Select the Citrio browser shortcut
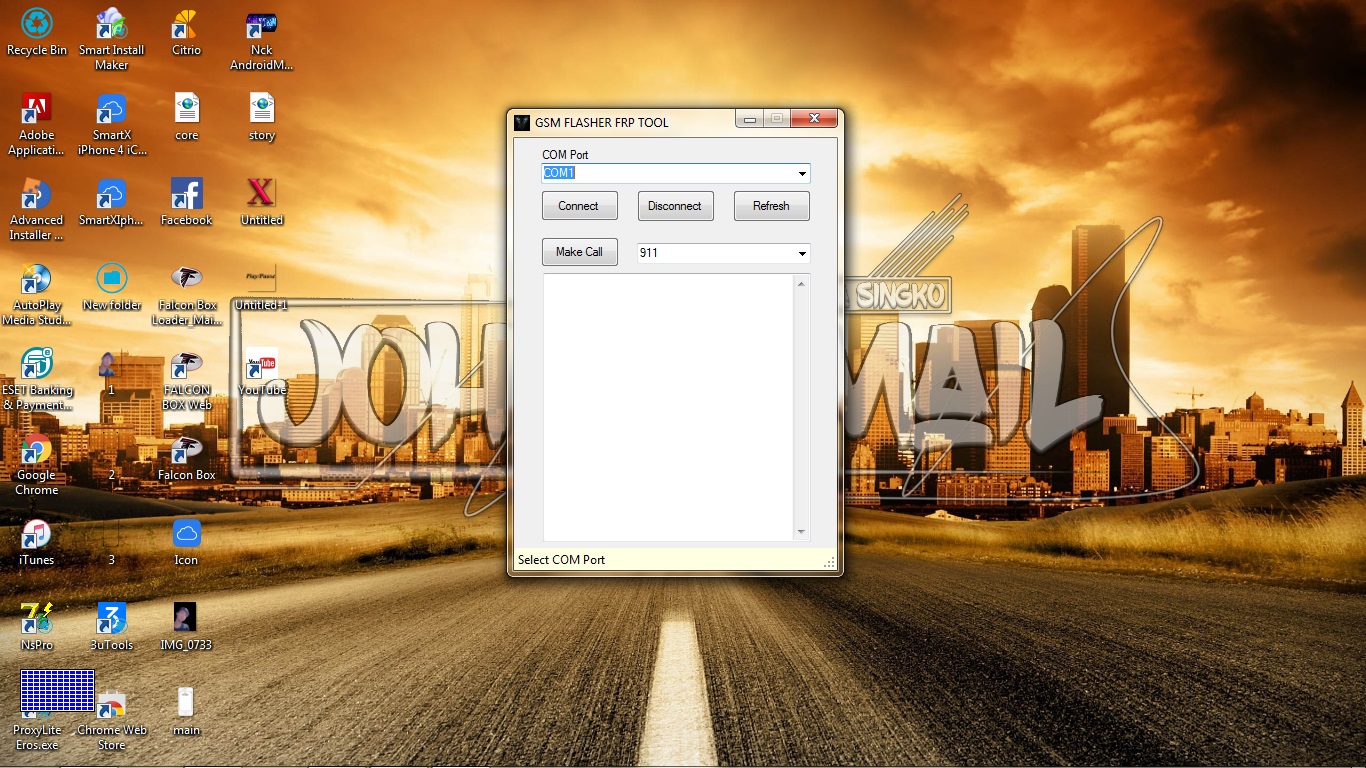This screenshot has height=768, width=1366. pyautogui.click(x=186, y=32)
